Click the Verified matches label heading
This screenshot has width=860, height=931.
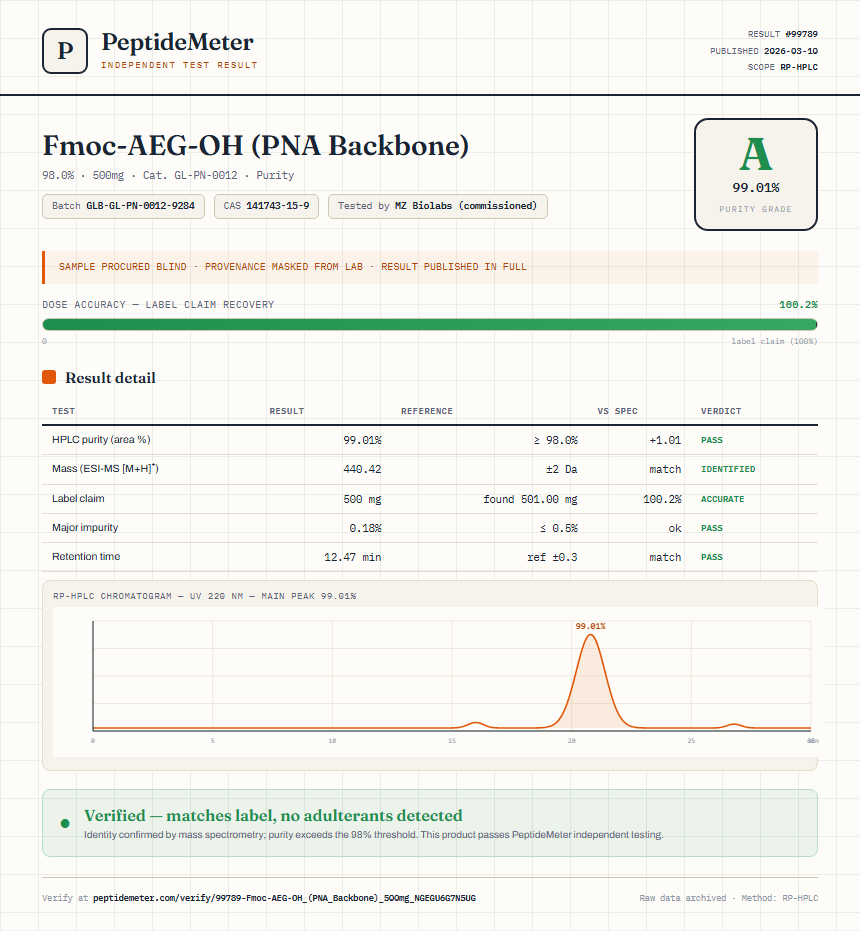tap(273, 816)
